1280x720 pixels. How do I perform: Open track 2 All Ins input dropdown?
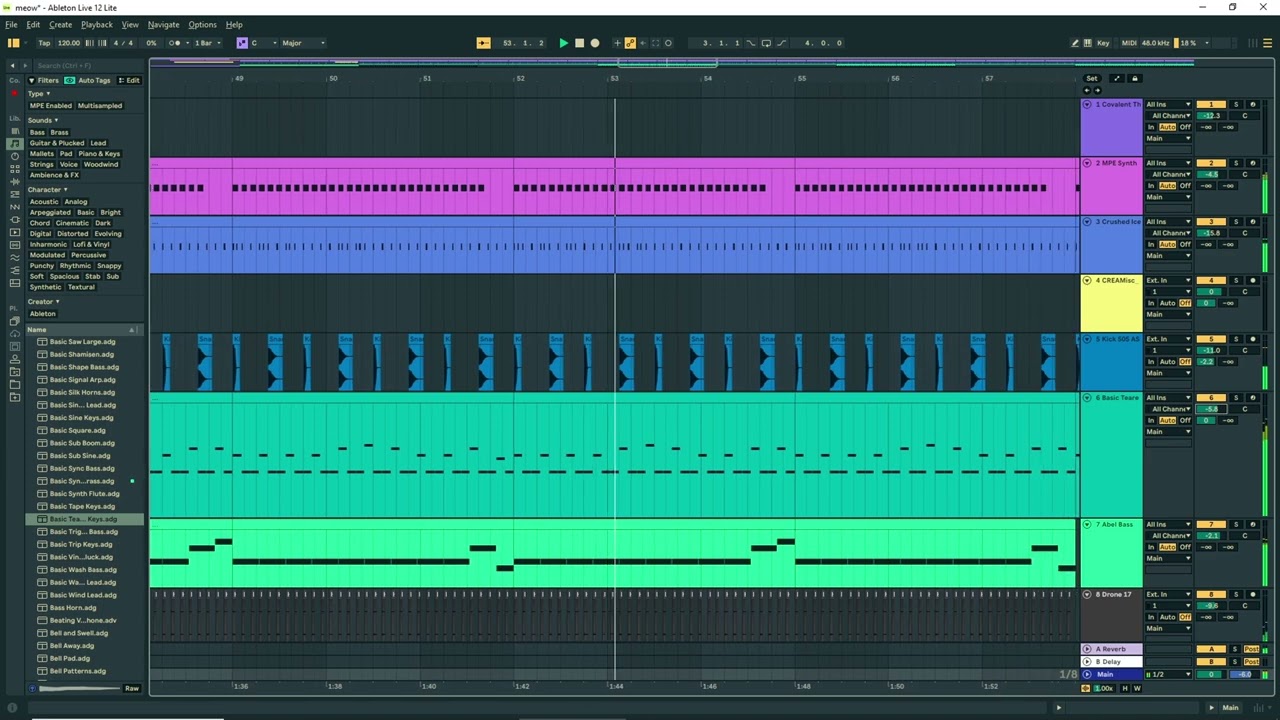coord(1169,163)
